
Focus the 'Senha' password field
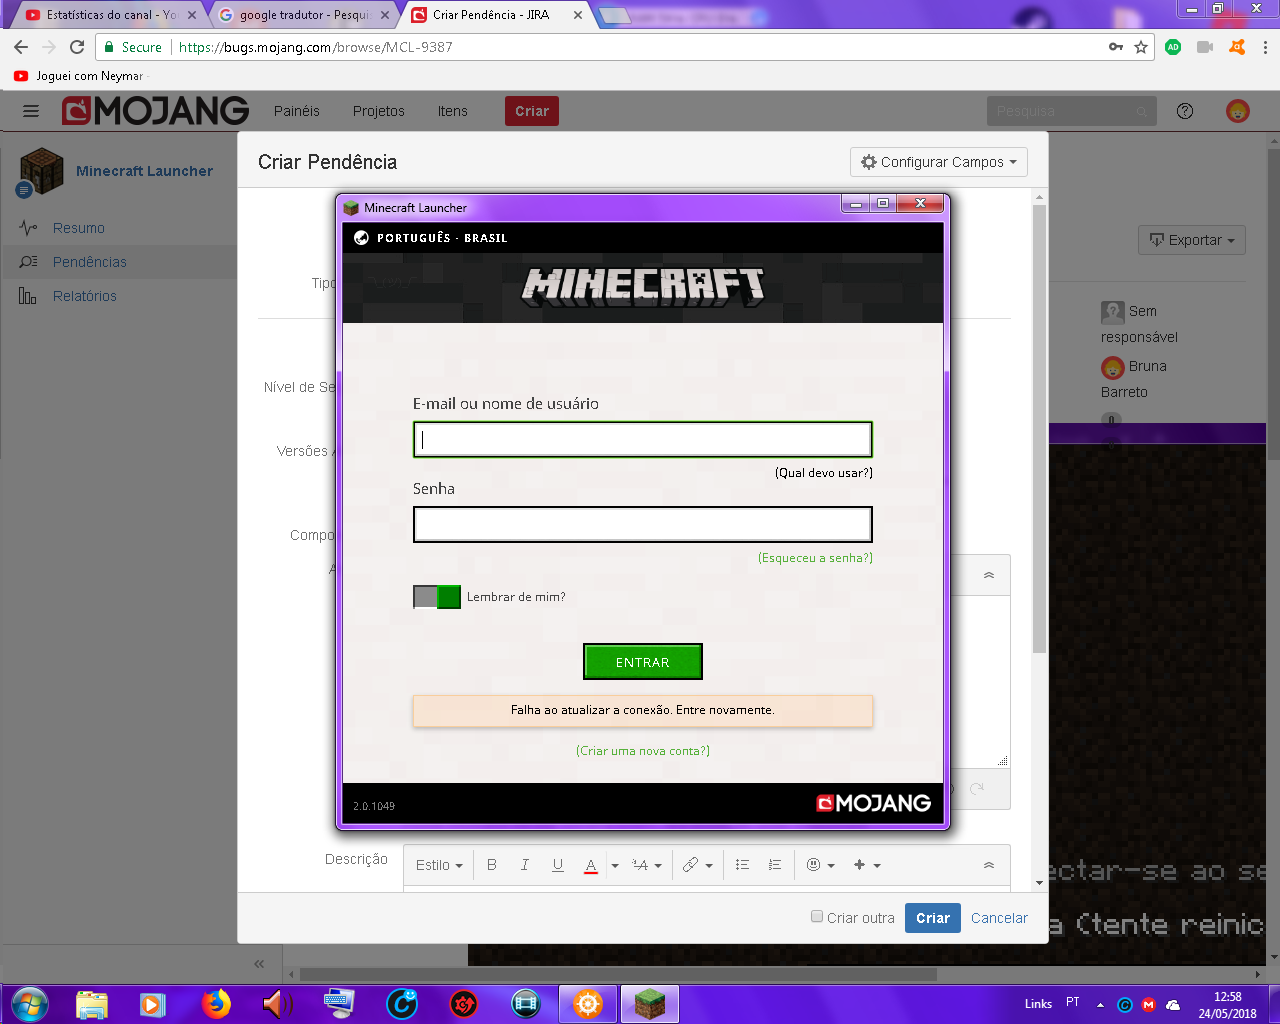643,525
